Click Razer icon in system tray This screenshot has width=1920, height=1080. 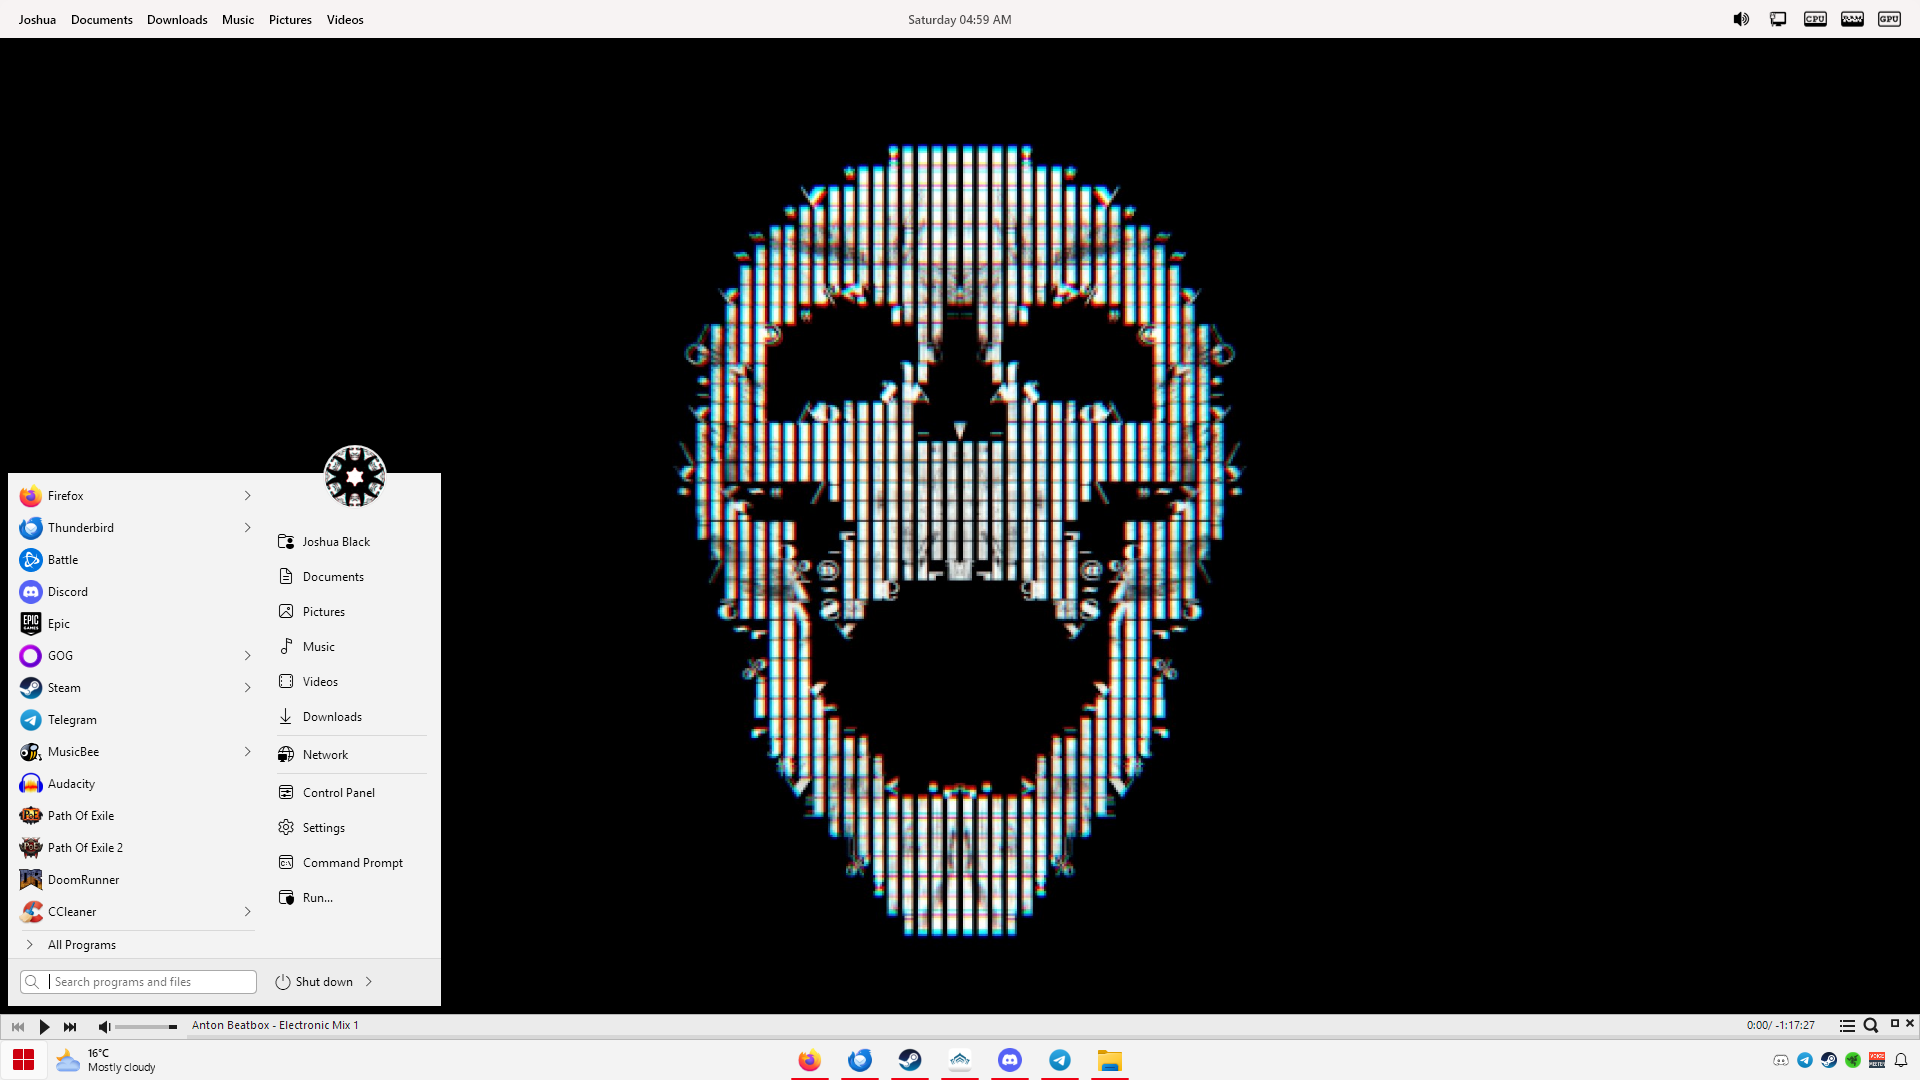pos(1853,1060)
